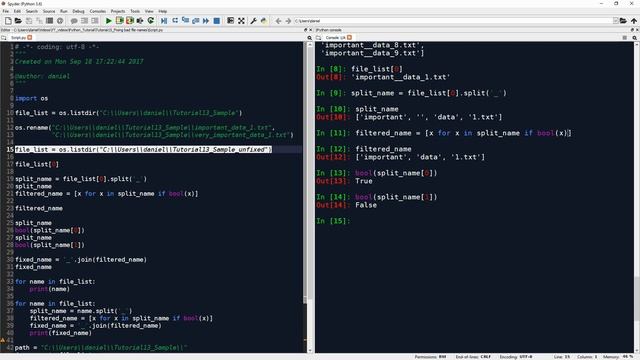Viewport: 640px width, 360px height.
Task: Undock the IPython console pane
Action: (632, 30)
